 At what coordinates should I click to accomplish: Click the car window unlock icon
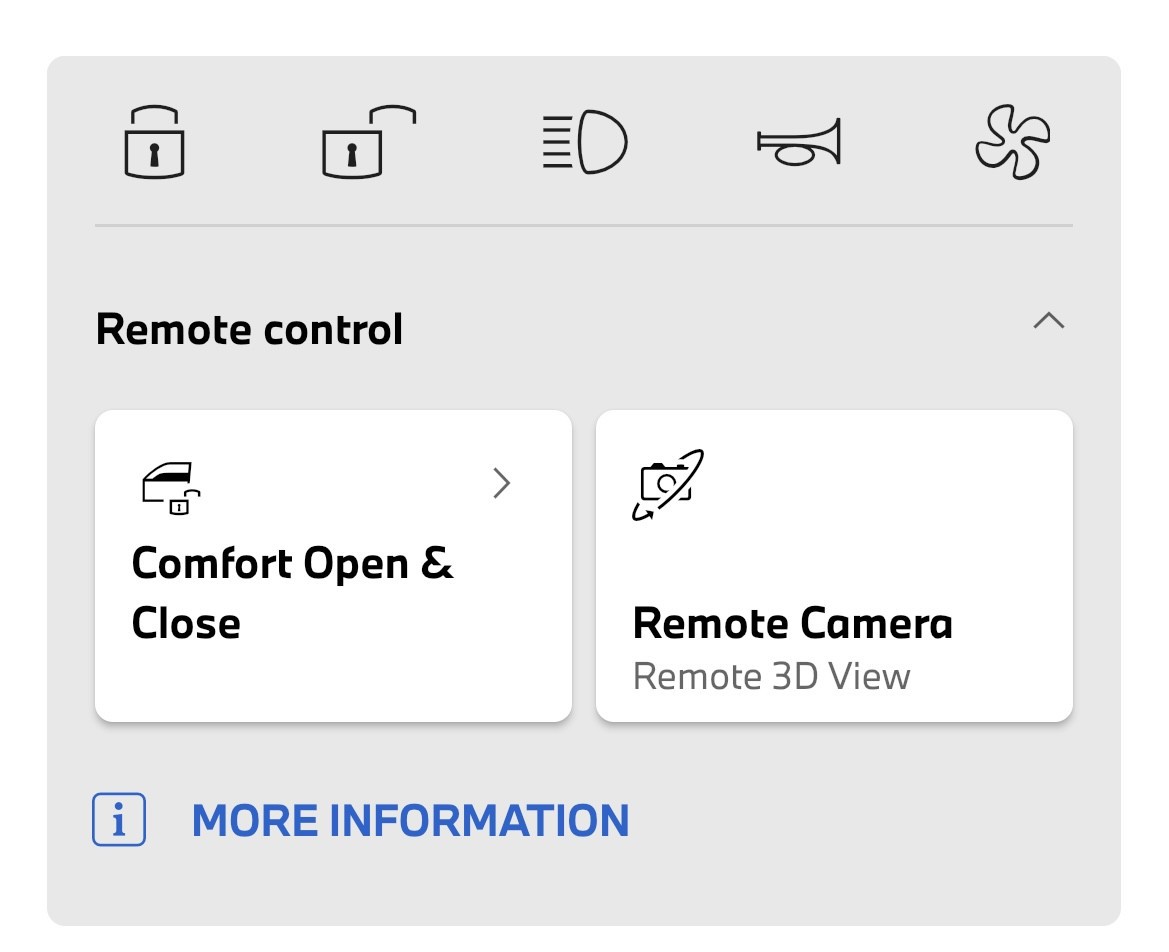171,488
